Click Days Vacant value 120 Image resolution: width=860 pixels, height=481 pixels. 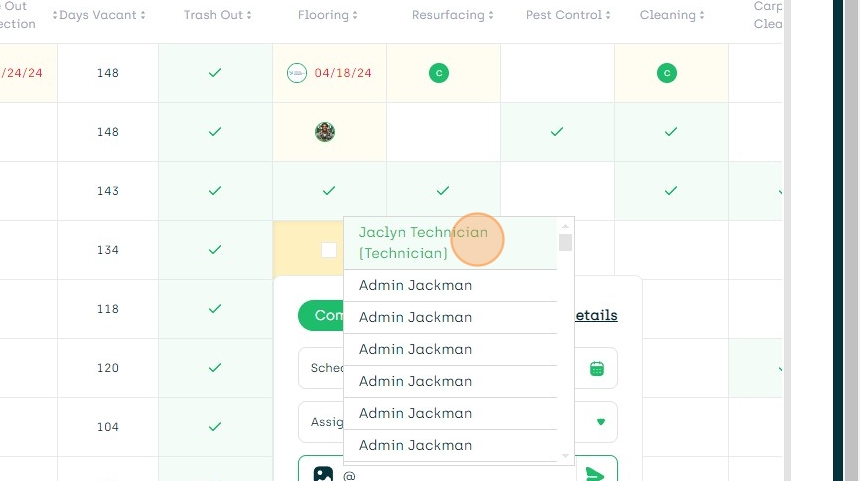point(108,368)
